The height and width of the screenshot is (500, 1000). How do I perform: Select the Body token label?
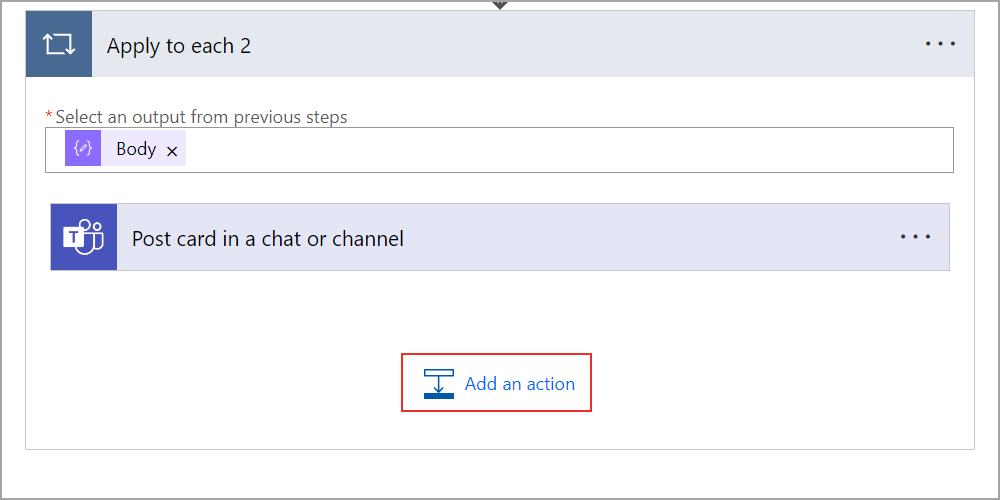click(136, 149)
